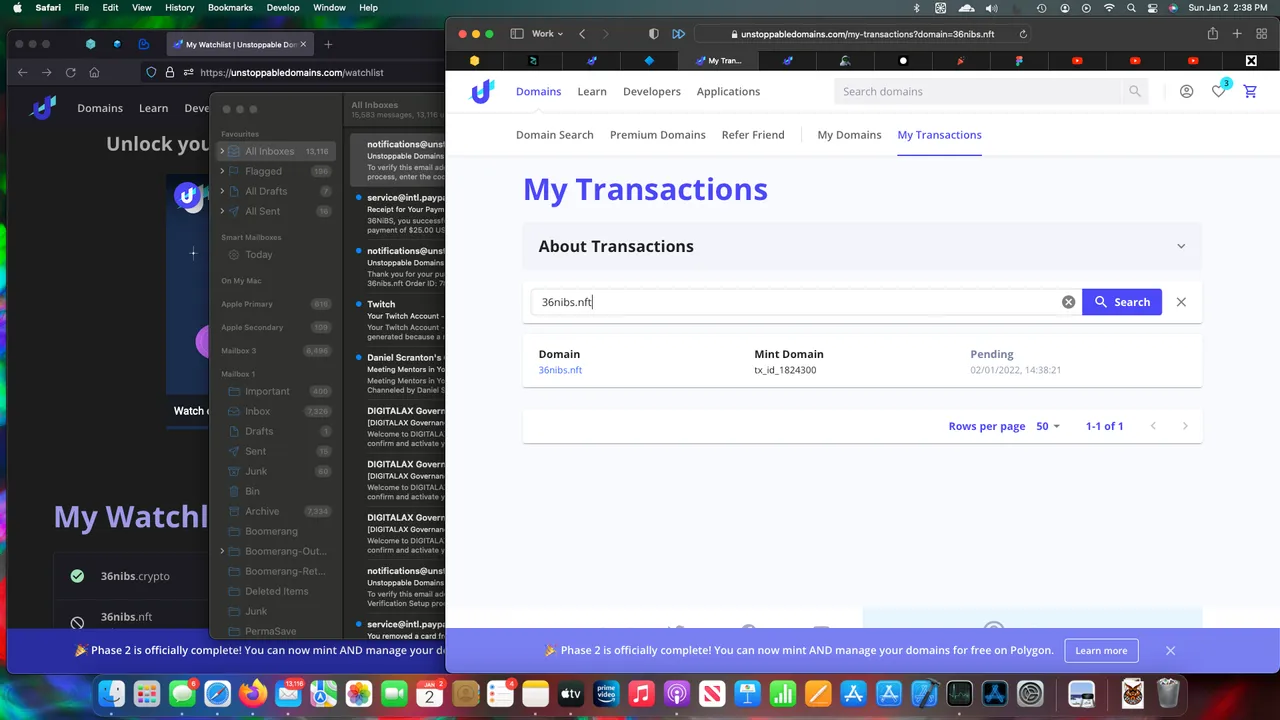
Task: Open the History menu in menu bar
Action: tap(179, 8)
